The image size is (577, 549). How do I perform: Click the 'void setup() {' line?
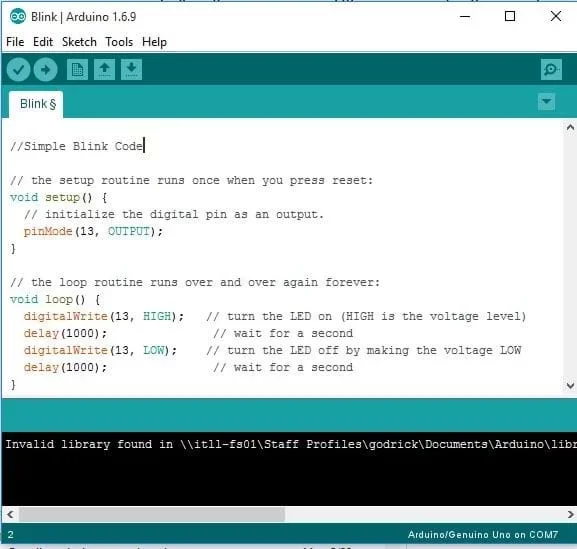[x=59, y=198]
